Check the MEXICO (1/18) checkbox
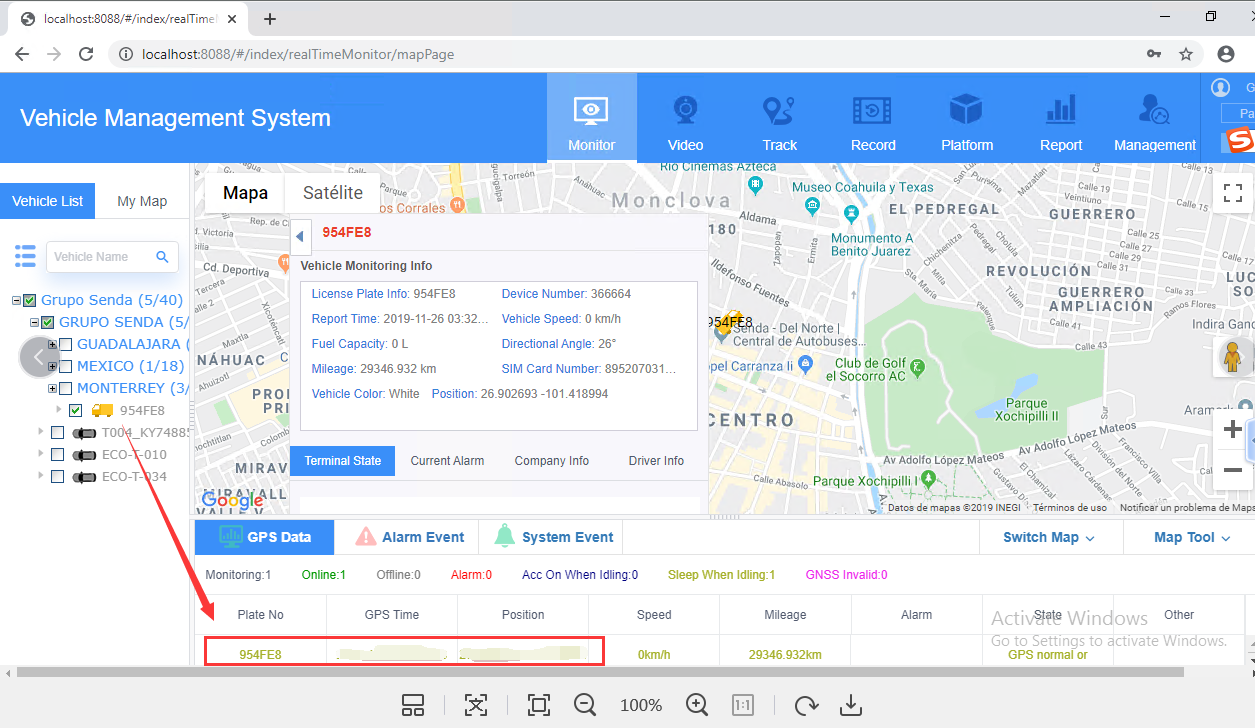The height and width of the screenshot is (728, 1255). coord(65,366)
